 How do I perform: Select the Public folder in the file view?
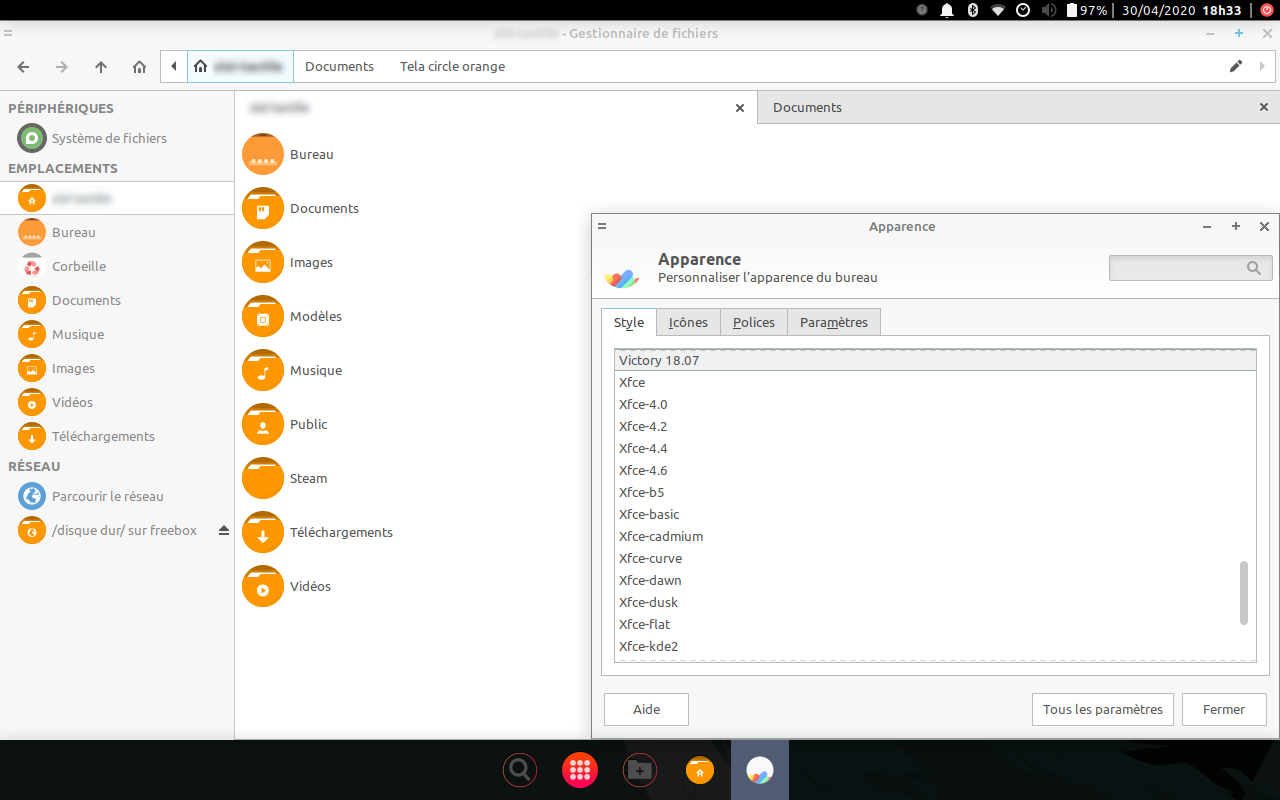pos(285,424)
